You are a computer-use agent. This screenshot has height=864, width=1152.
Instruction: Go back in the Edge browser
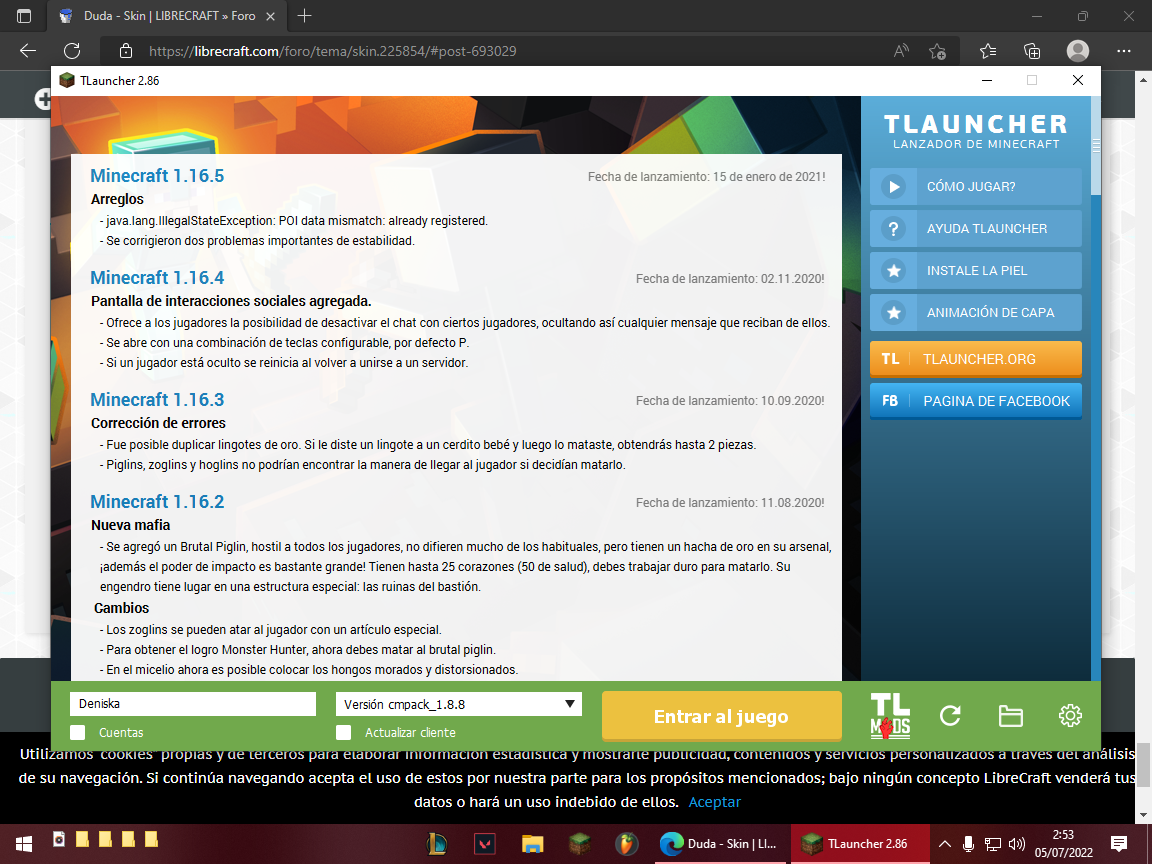pos(28,51)
